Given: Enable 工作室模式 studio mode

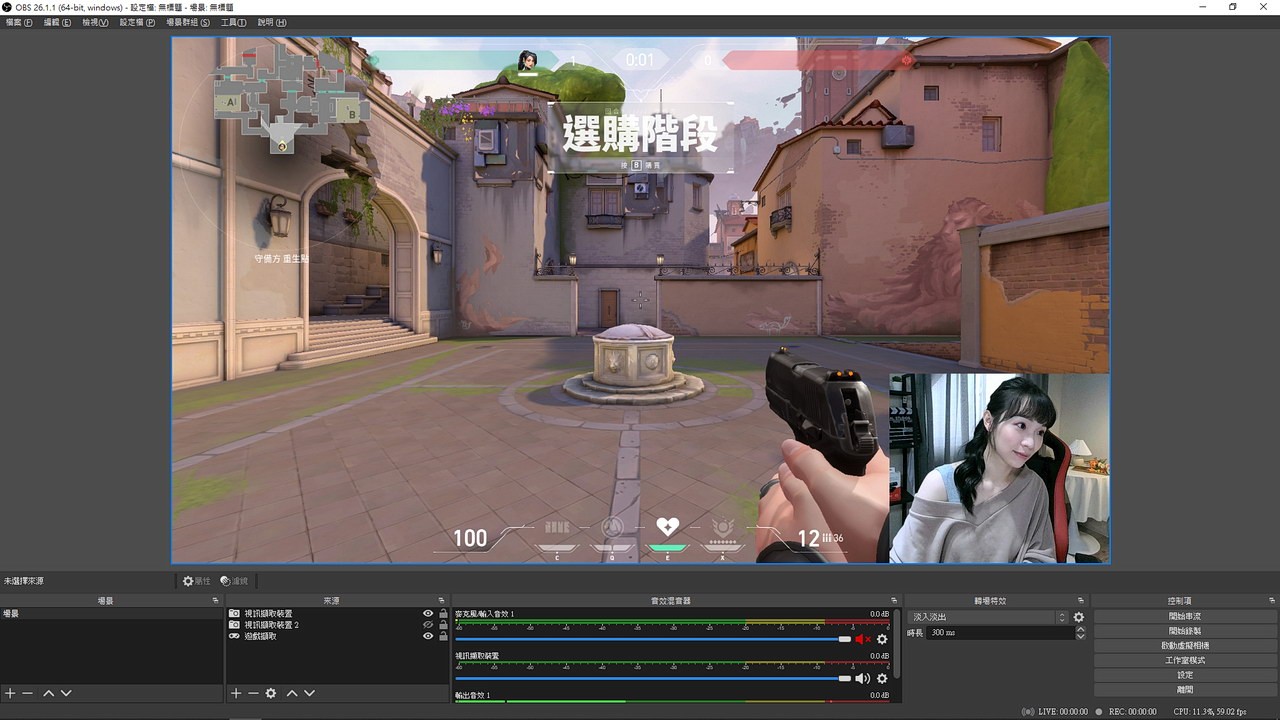Looking at the screenshot, I should click(1184, 660).
